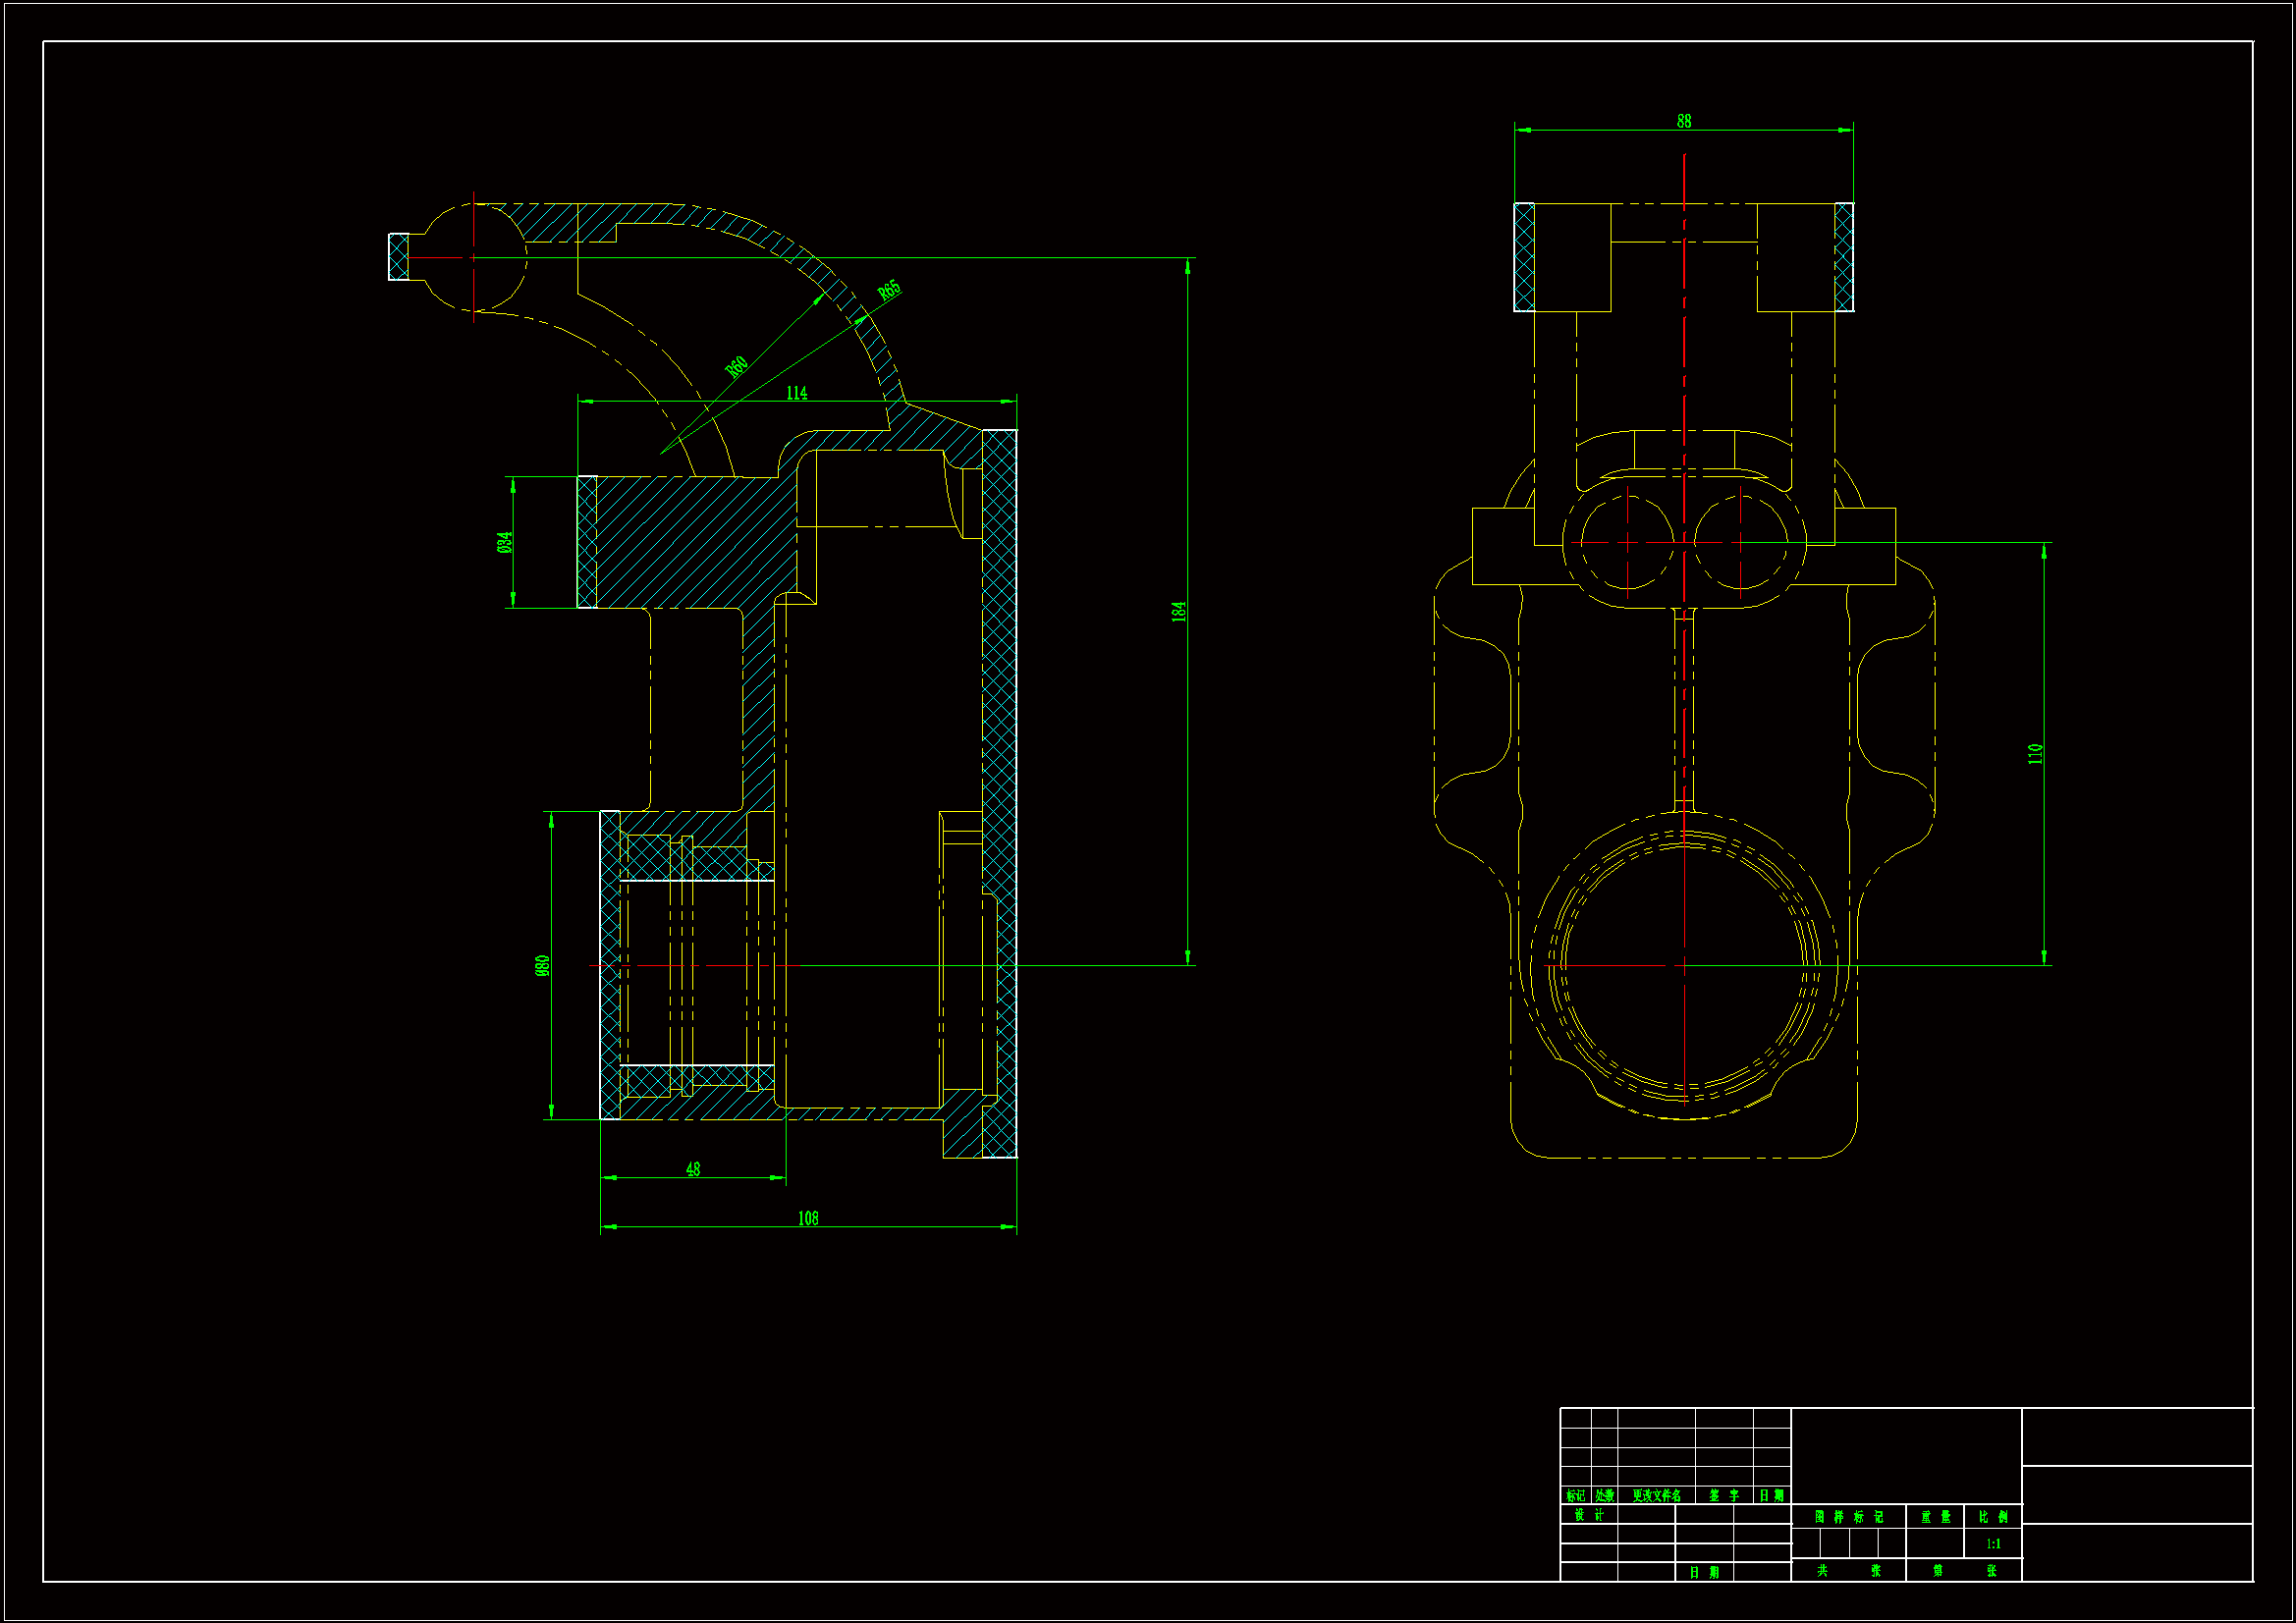Select the 比例 scale header cell
Screen dimensions: 2296x1623
click(1993, 1517)
